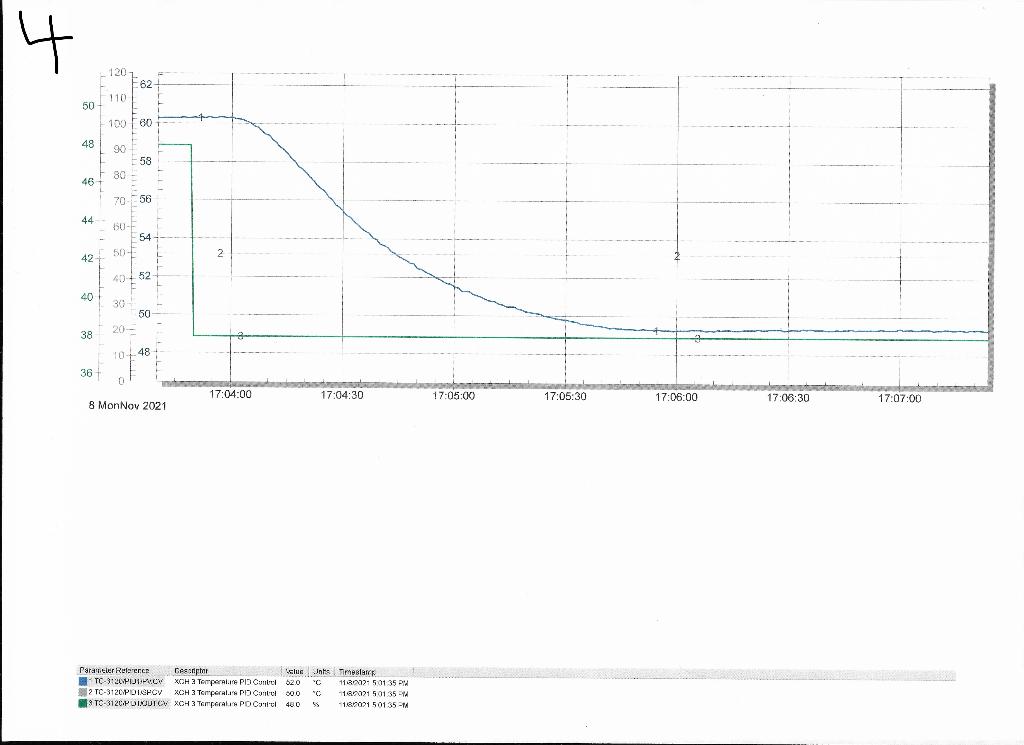This screenshot has height=745, width=1024.
Task: Click the marker 1 on the blue temperature trace
Action: (200, 117)
